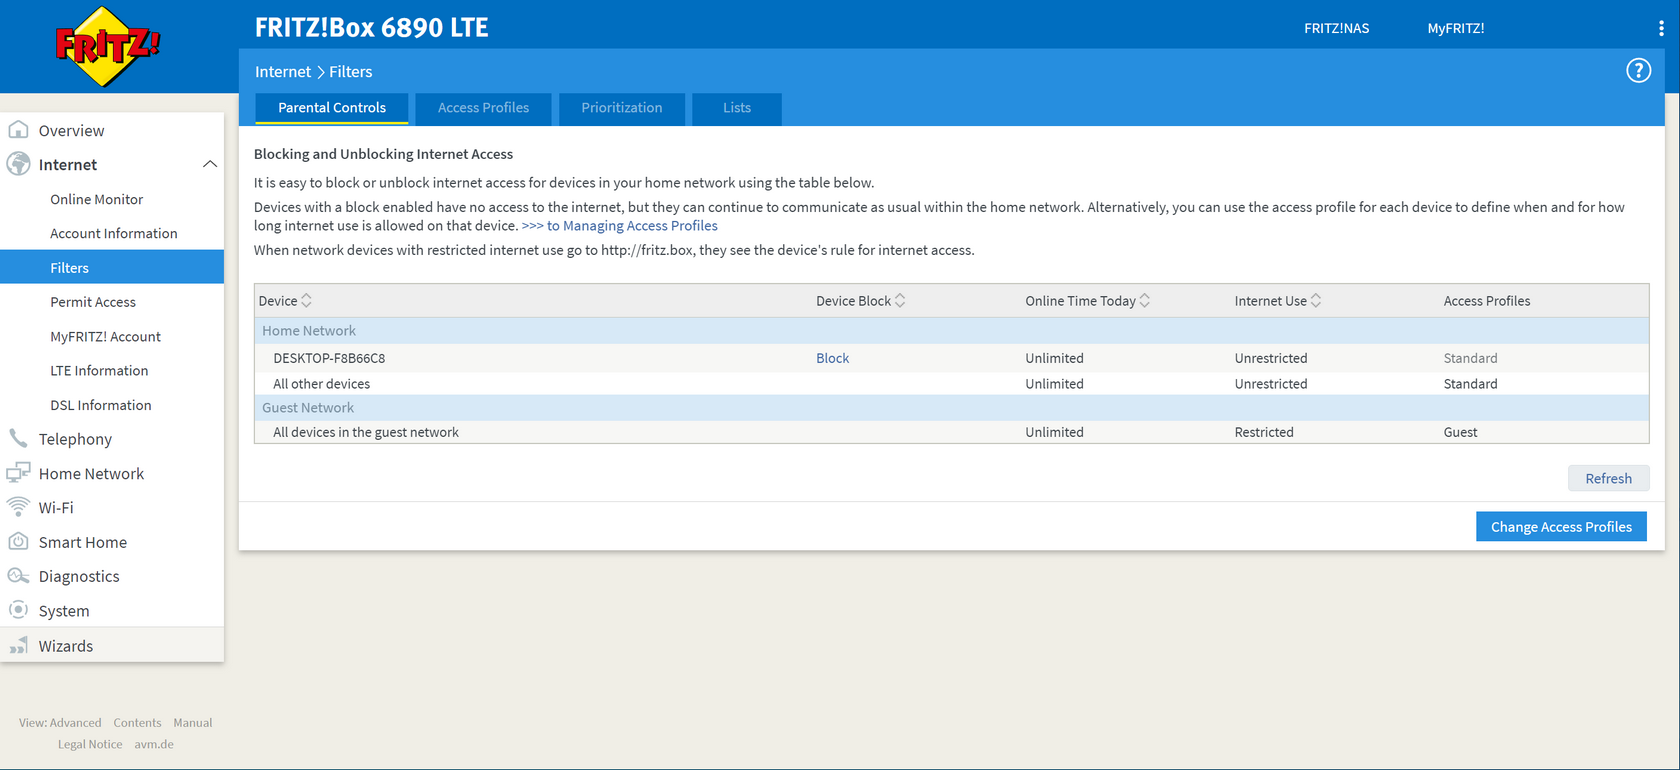Image resolution: width=1680 pixels, height=770 pixels.
Task: Click the Wi-Fi signal icon
Action: click(18, 507)
